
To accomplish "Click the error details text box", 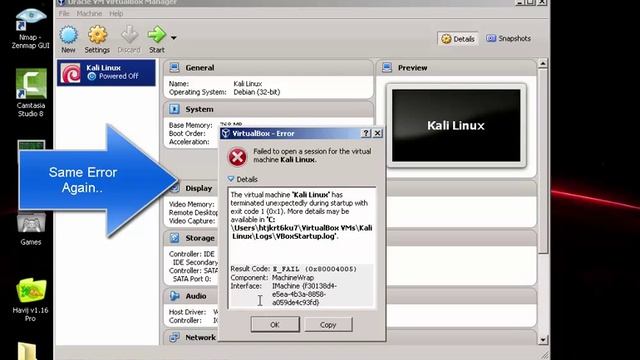I will click(302, 247).
